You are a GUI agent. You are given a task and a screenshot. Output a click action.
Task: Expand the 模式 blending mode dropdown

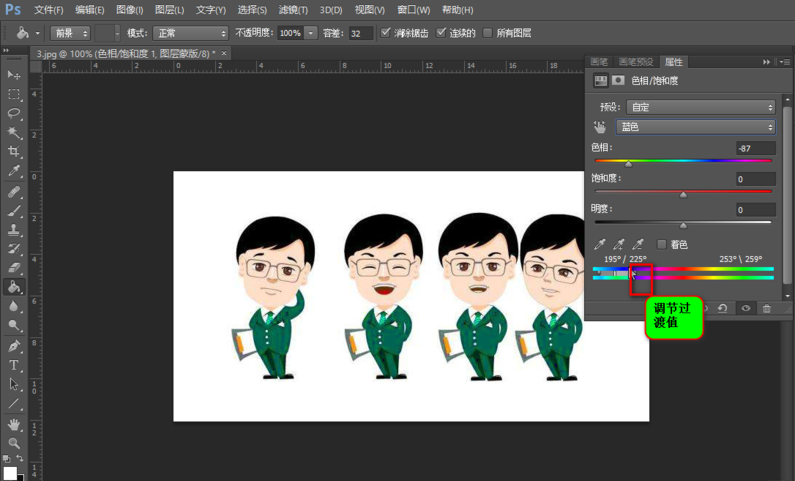[190, 33]
